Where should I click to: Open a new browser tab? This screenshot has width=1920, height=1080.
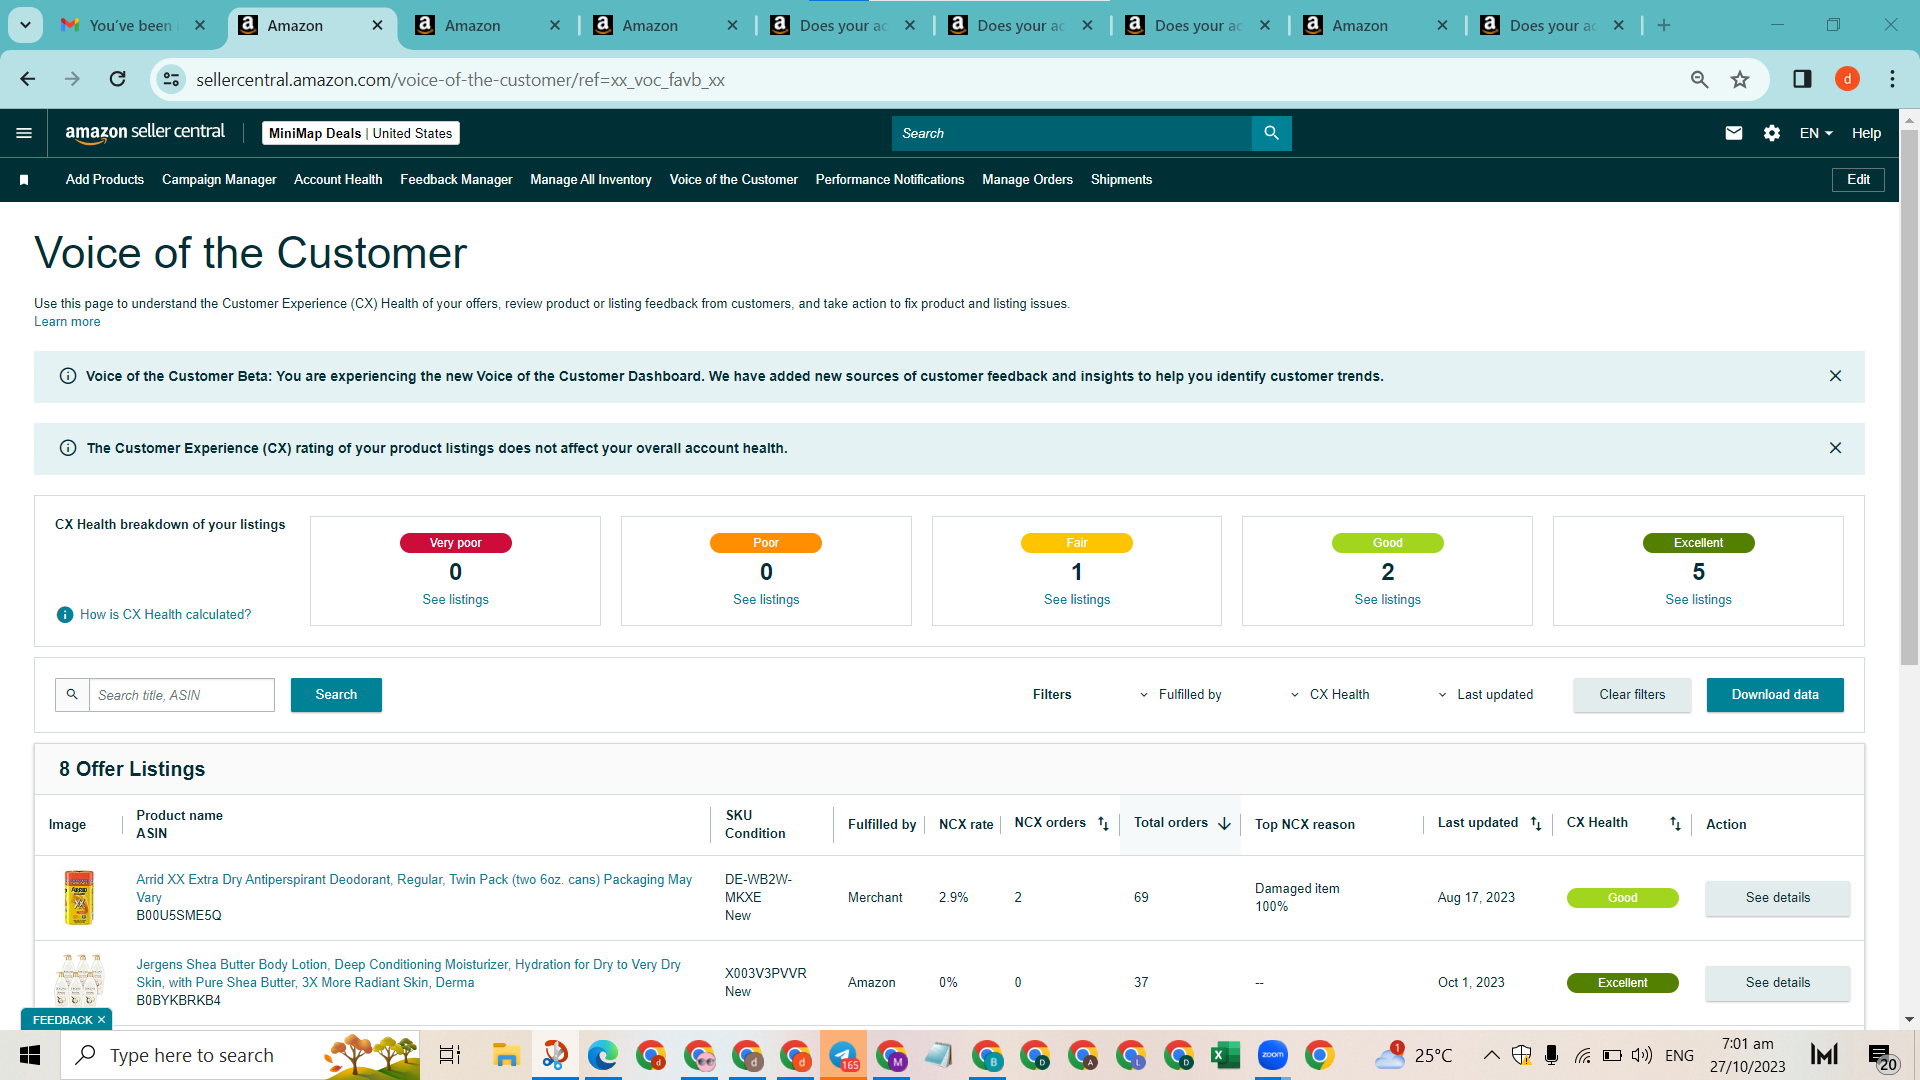tap(1664, 26)
